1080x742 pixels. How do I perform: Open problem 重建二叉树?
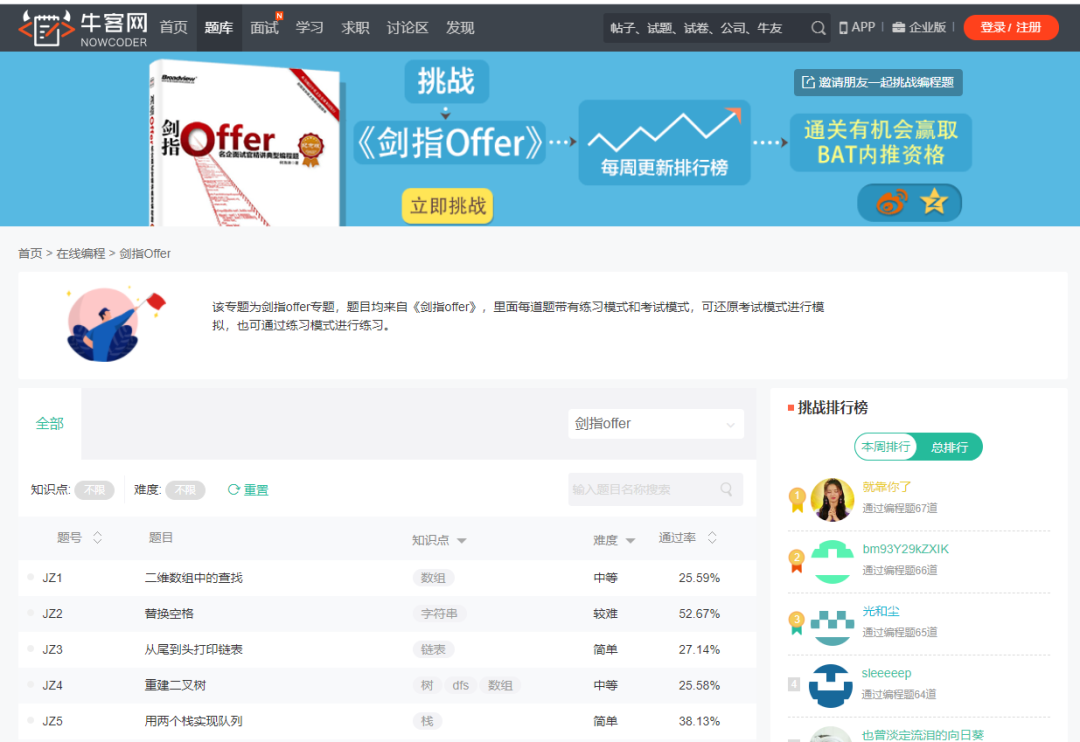[x=175, y=685]
